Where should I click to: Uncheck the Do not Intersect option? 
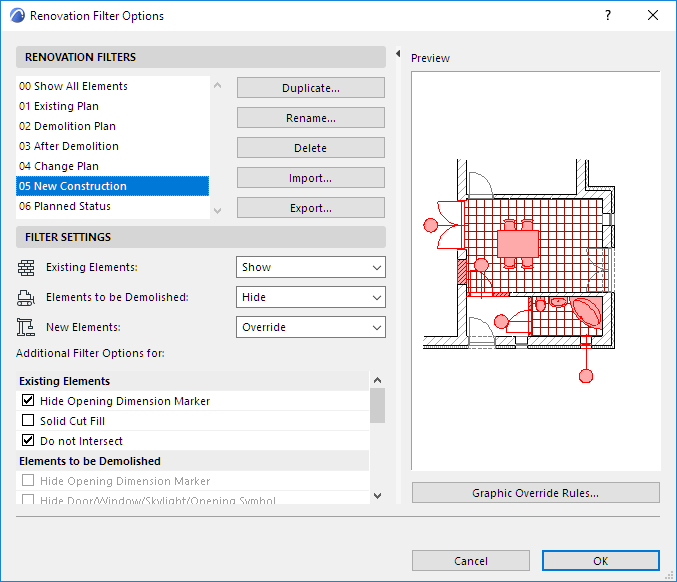[x=28, y=440]
